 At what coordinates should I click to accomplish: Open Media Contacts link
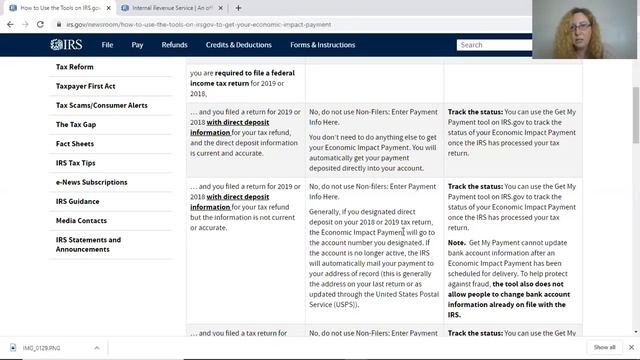coord(81,220)
